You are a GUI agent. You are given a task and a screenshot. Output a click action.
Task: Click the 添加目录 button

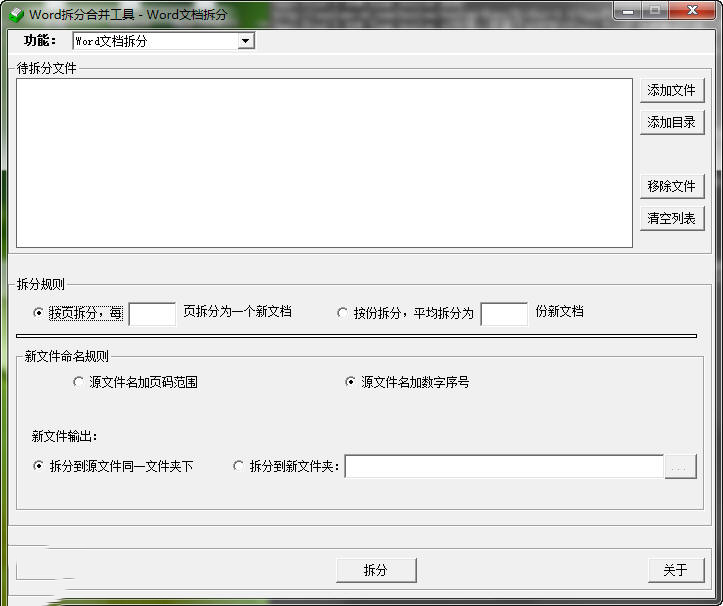672,122
